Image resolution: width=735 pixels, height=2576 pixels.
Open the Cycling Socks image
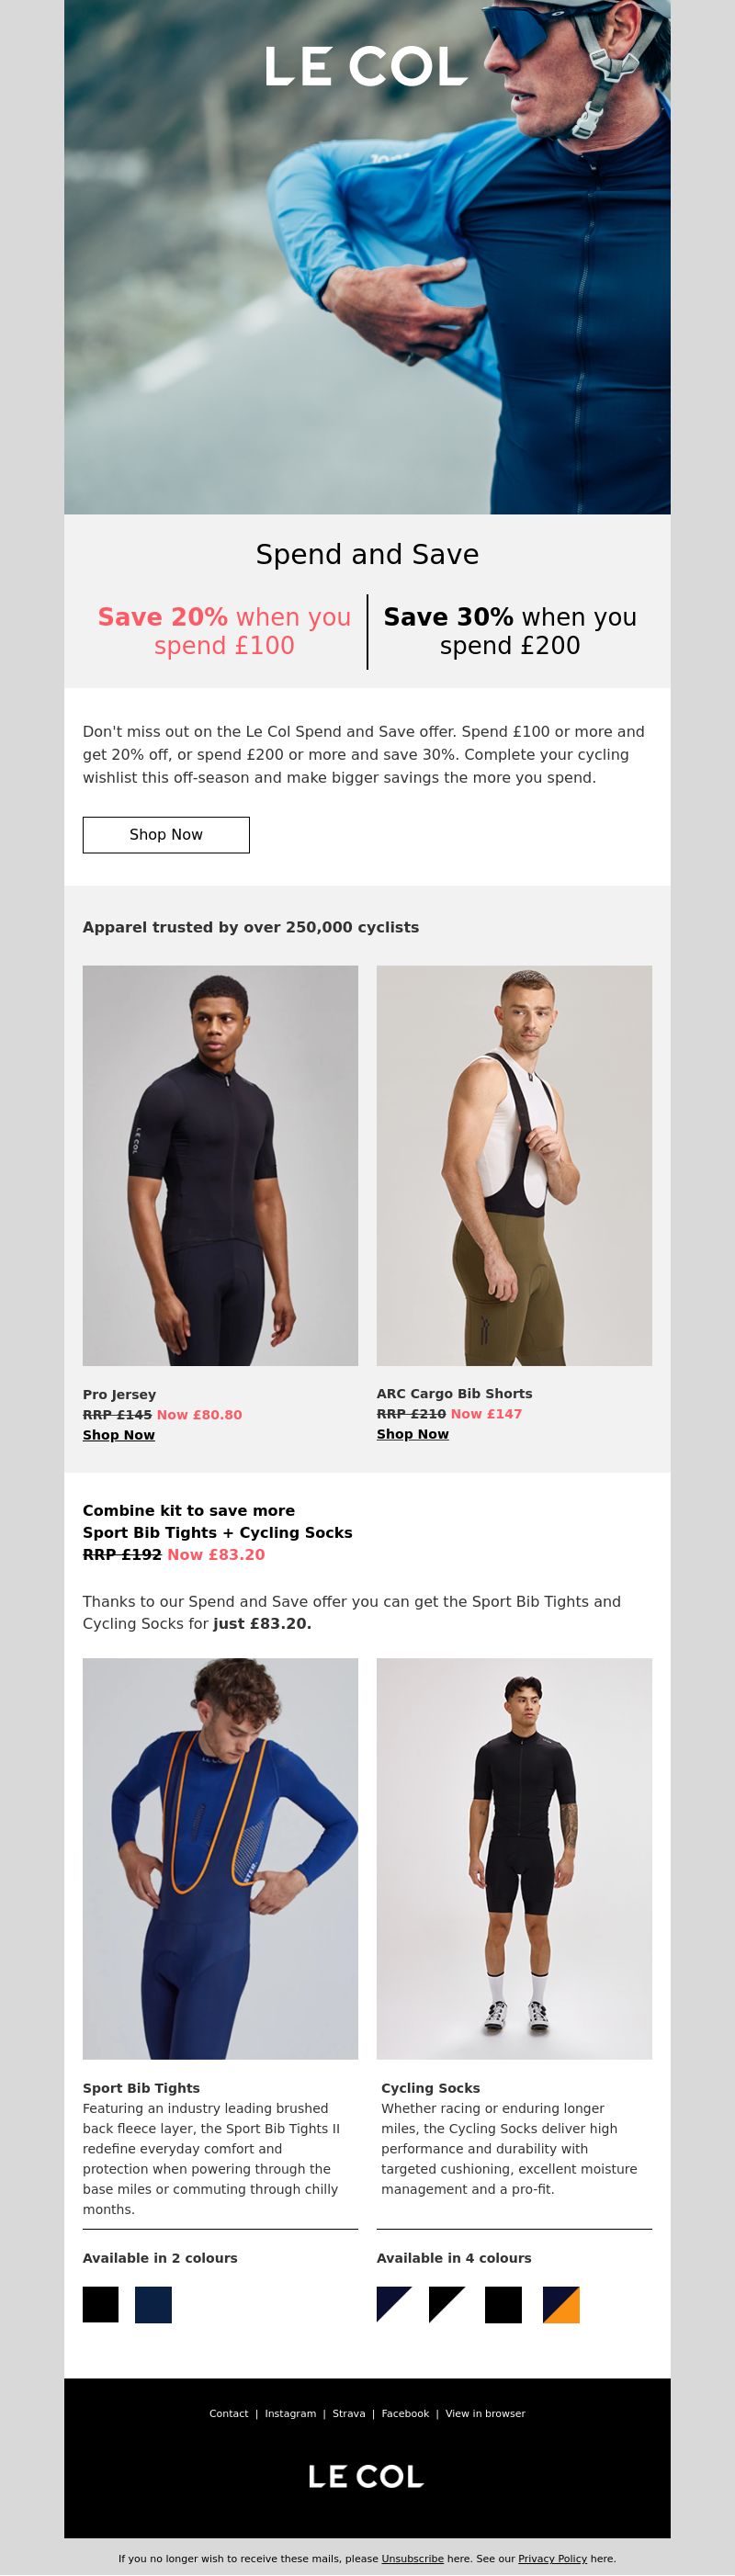[514, 1858]
